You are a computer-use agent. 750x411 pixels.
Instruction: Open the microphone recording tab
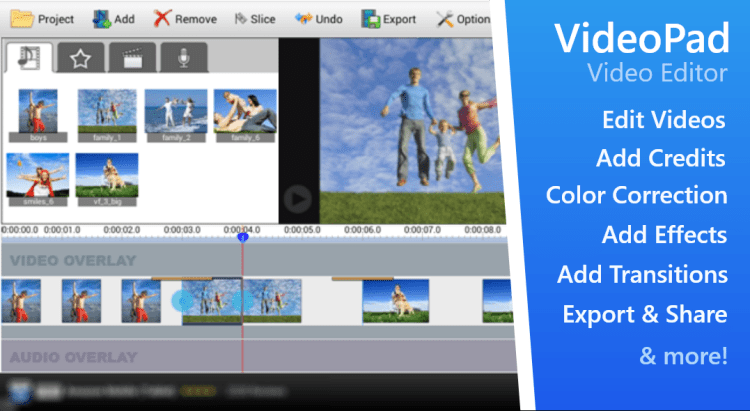pyautogui.click(x=184, y=58)
